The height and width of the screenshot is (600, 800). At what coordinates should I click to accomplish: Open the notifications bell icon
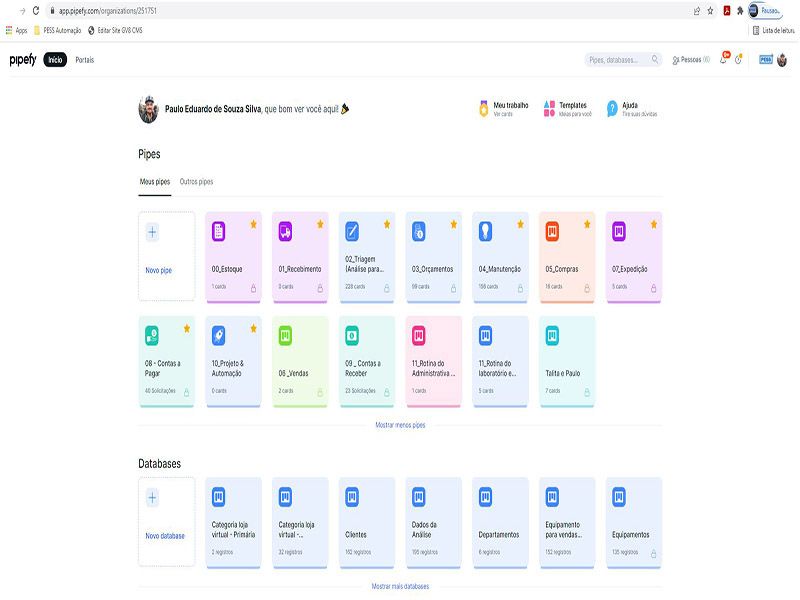723,60
